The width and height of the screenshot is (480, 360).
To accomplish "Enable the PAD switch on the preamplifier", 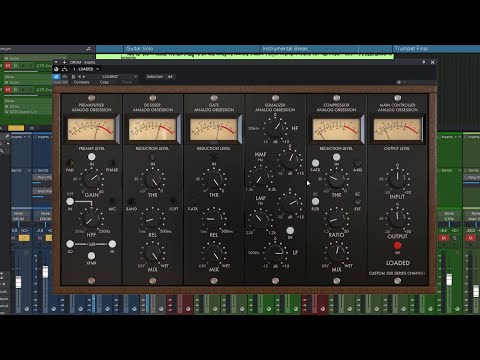I will [70, 163].
